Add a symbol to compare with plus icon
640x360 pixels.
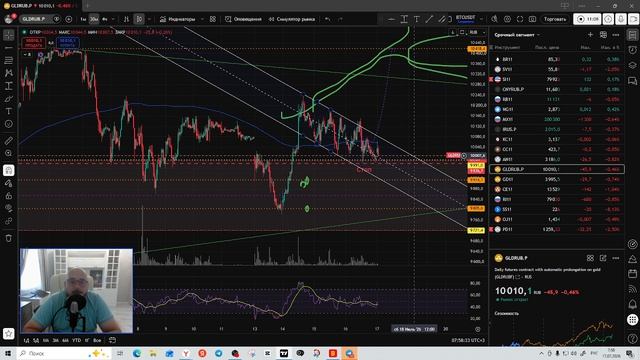click(69, 19)
